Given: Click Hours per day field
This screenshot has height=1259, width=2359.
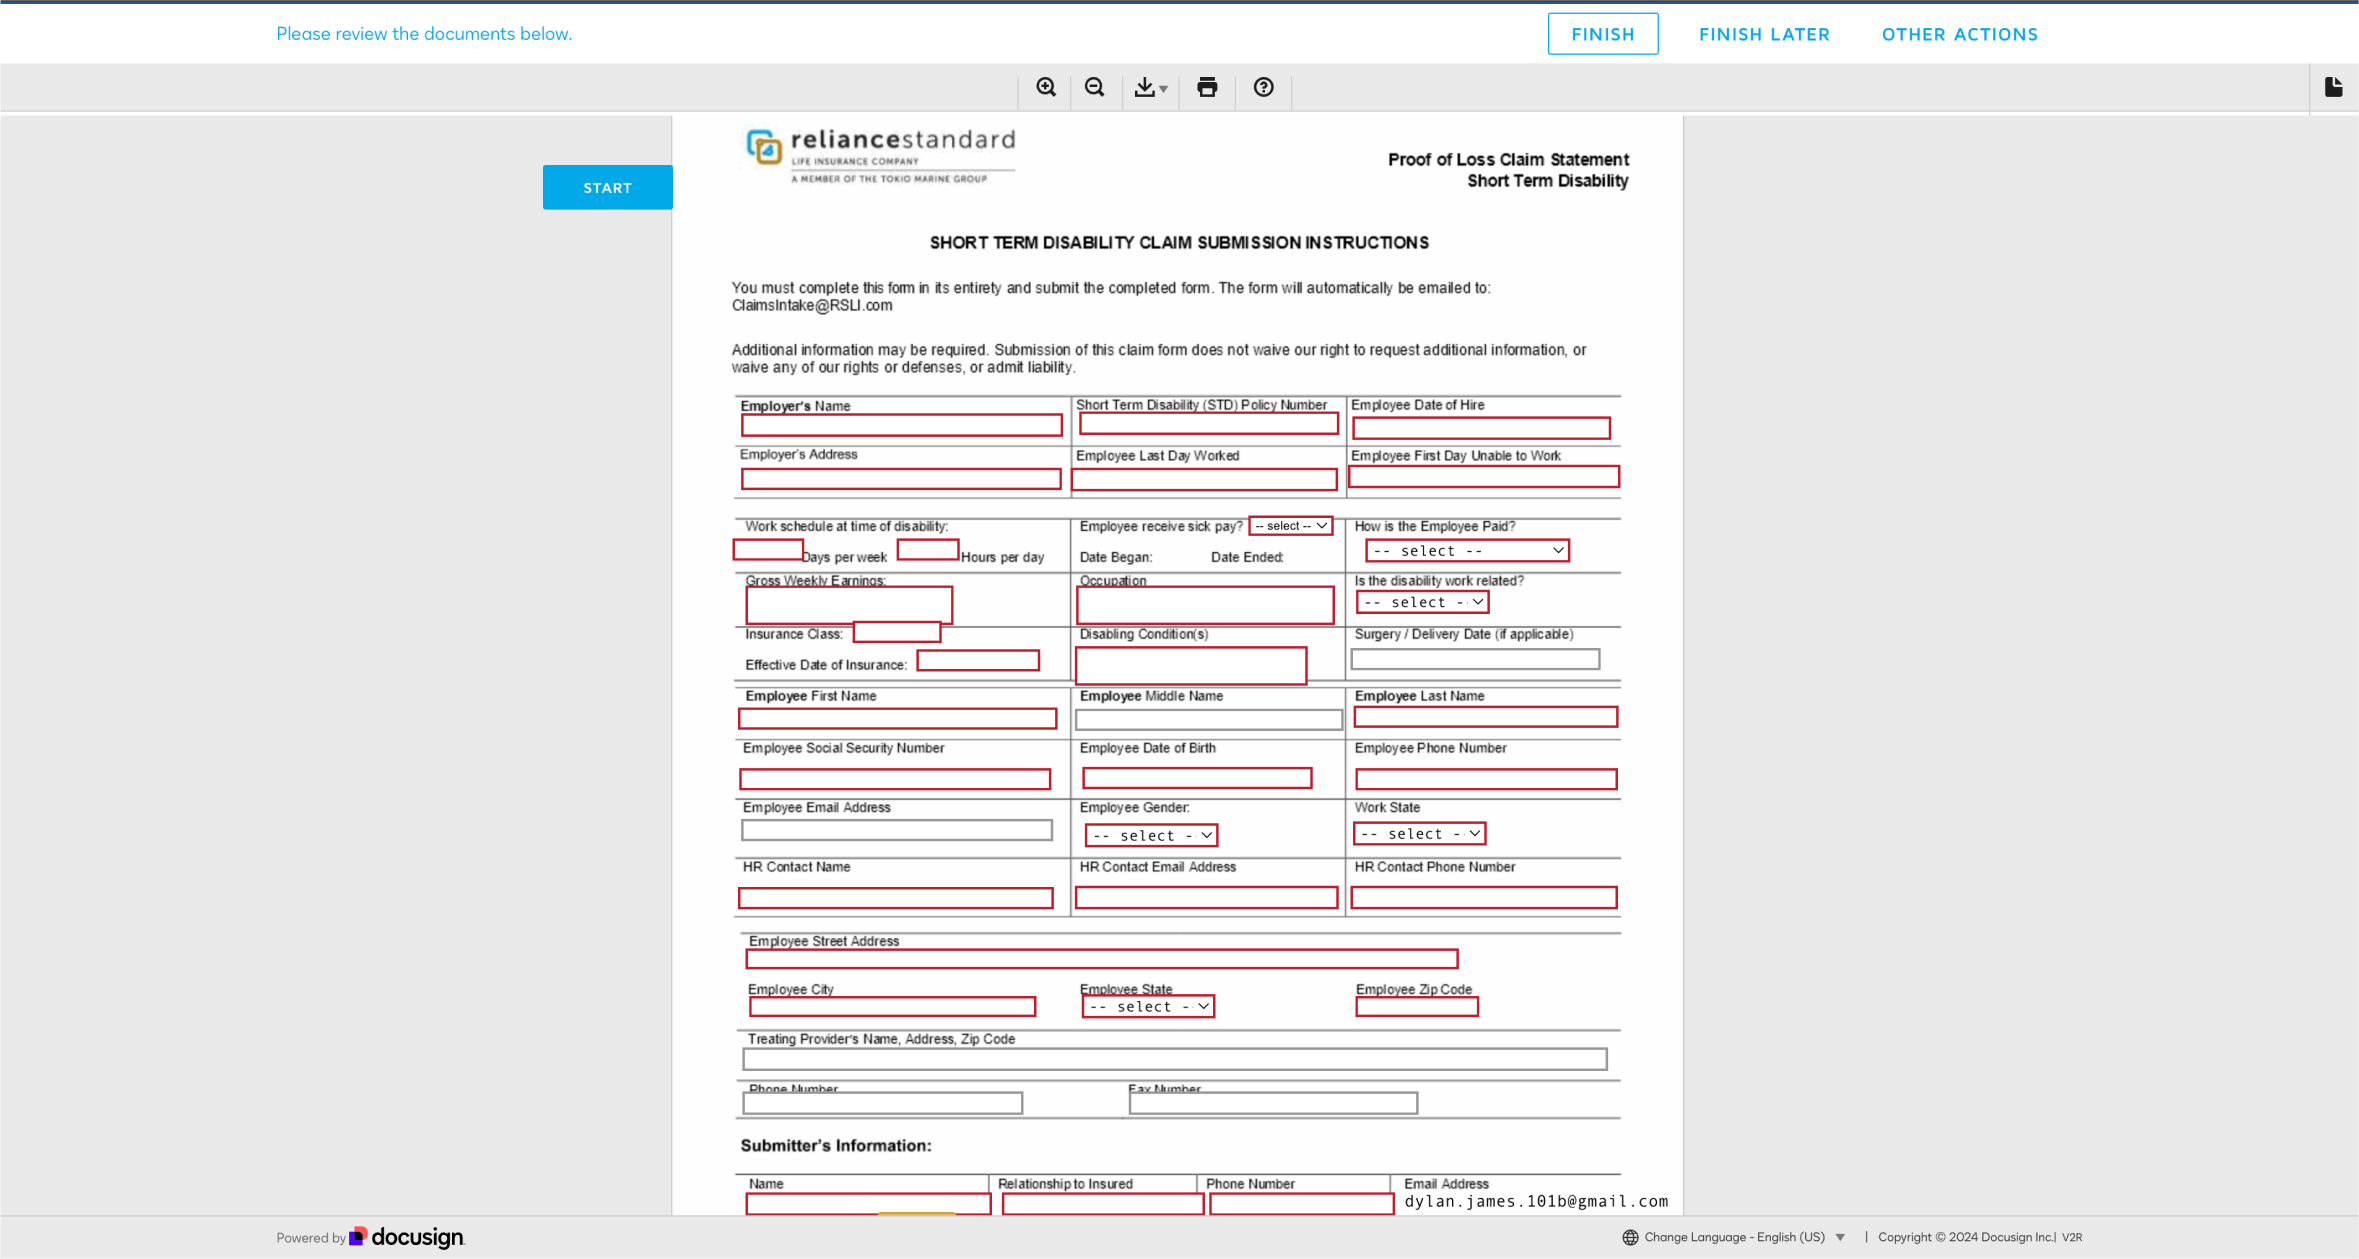Looking at the screenshot, I should click(x=928, y=549).
